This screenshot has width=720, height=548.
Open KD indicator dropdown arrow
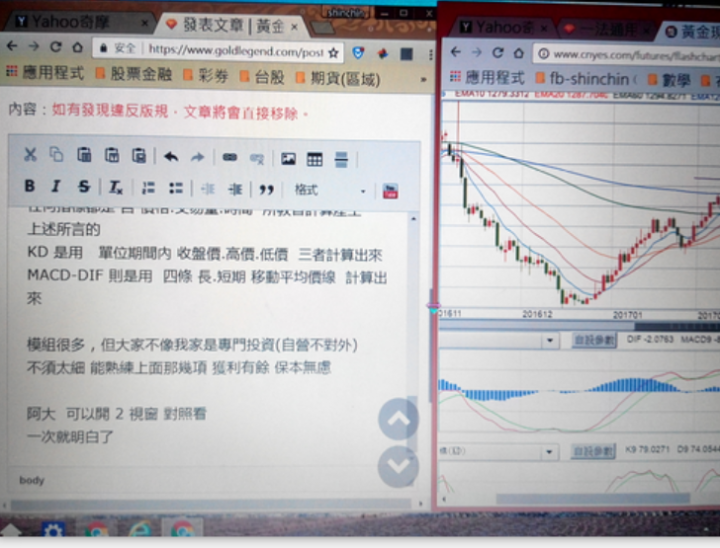(549, 452)
